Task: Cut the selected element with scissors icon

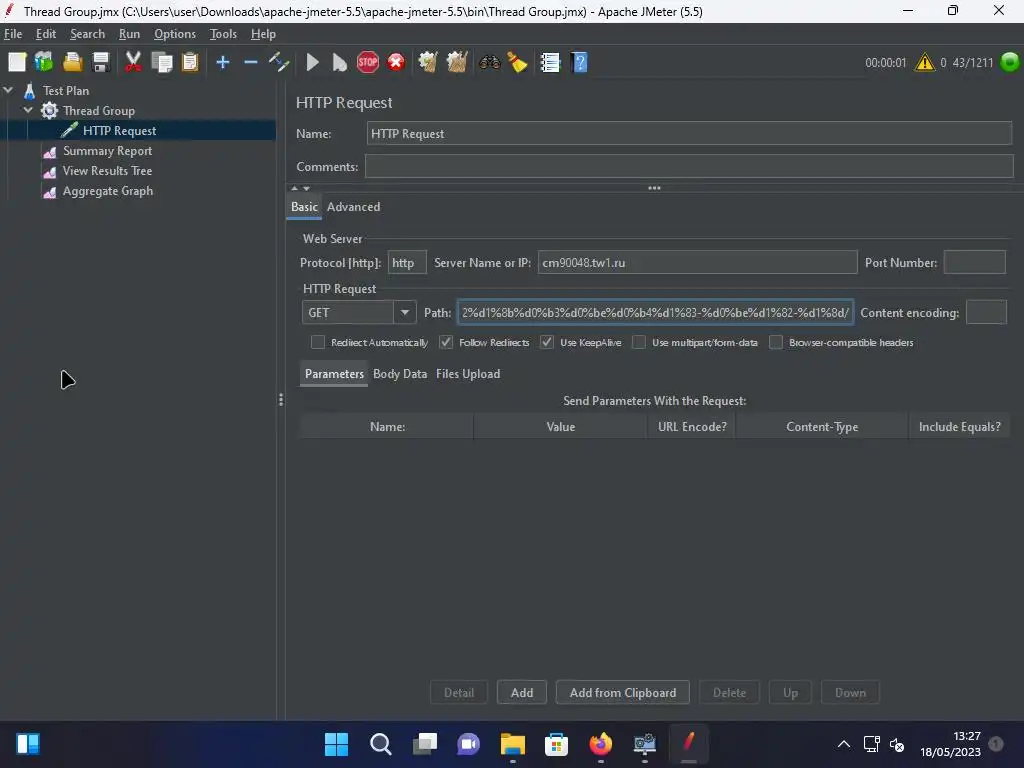Action: pos(133,63)
